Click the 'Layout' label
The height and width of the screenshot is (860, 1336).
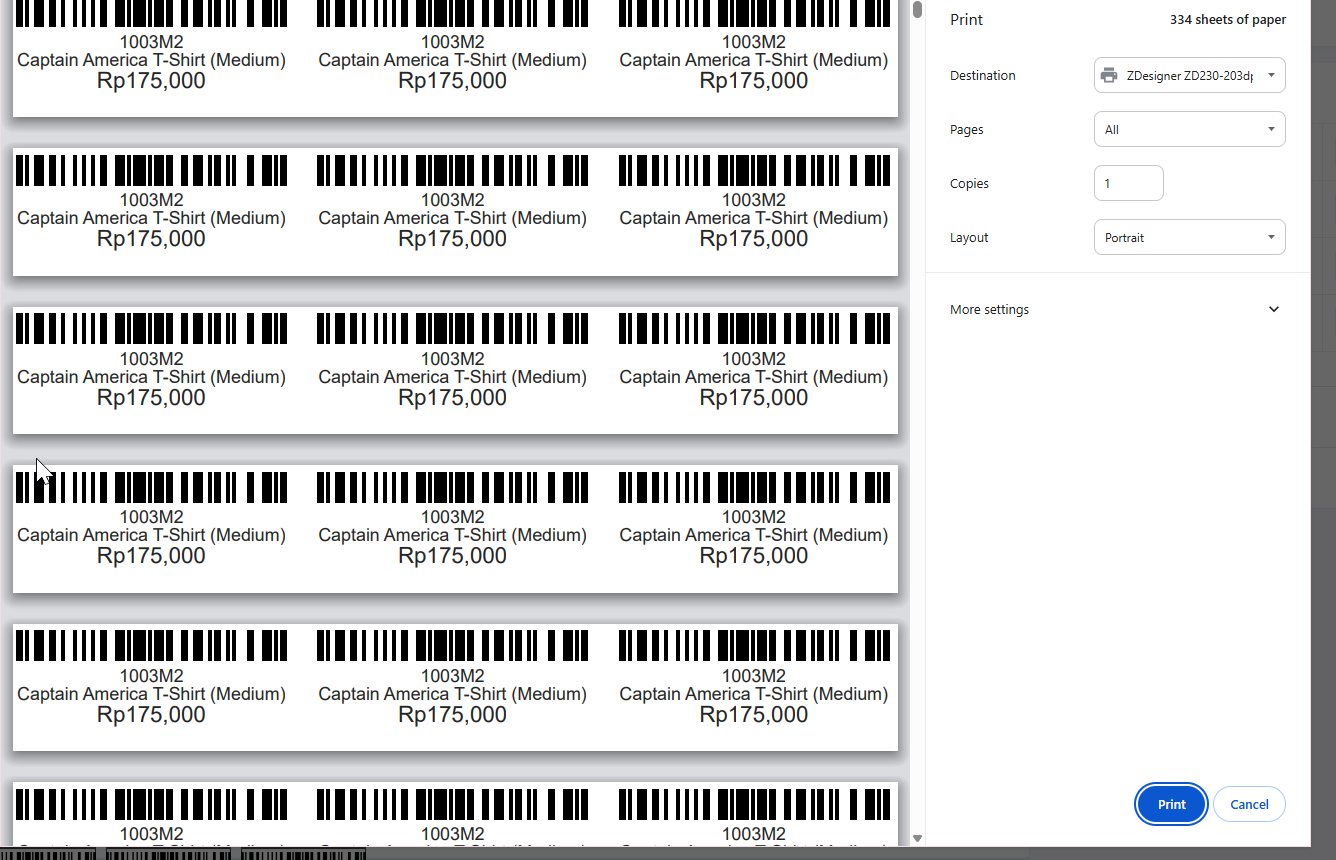[969, 238]
